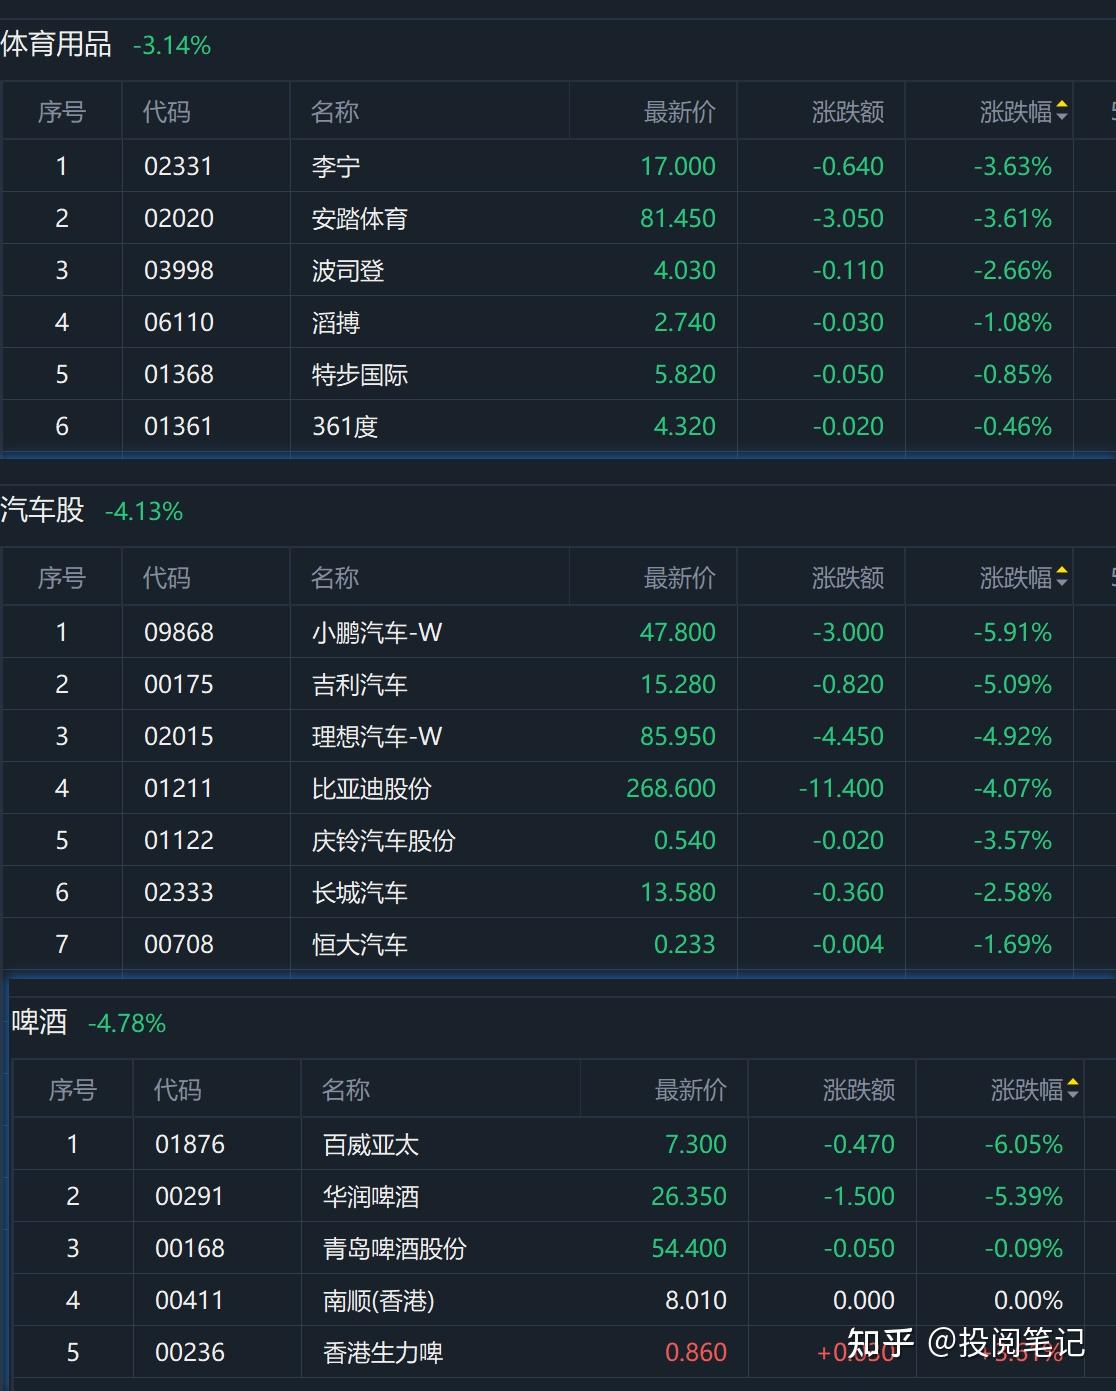Select stock 安踏体育
The height and width of the screenshot is (1391, 1116).
359,218
